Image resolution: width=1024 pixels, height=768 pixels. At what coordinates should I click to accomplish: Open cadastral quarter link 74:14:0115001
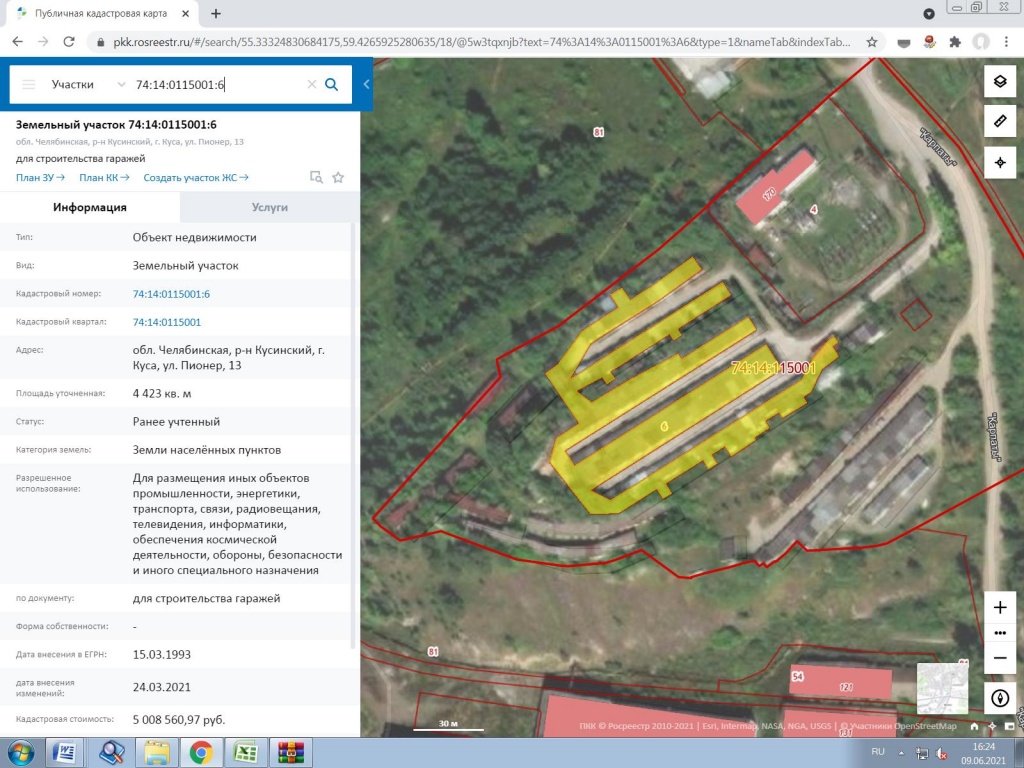[167, 322]
